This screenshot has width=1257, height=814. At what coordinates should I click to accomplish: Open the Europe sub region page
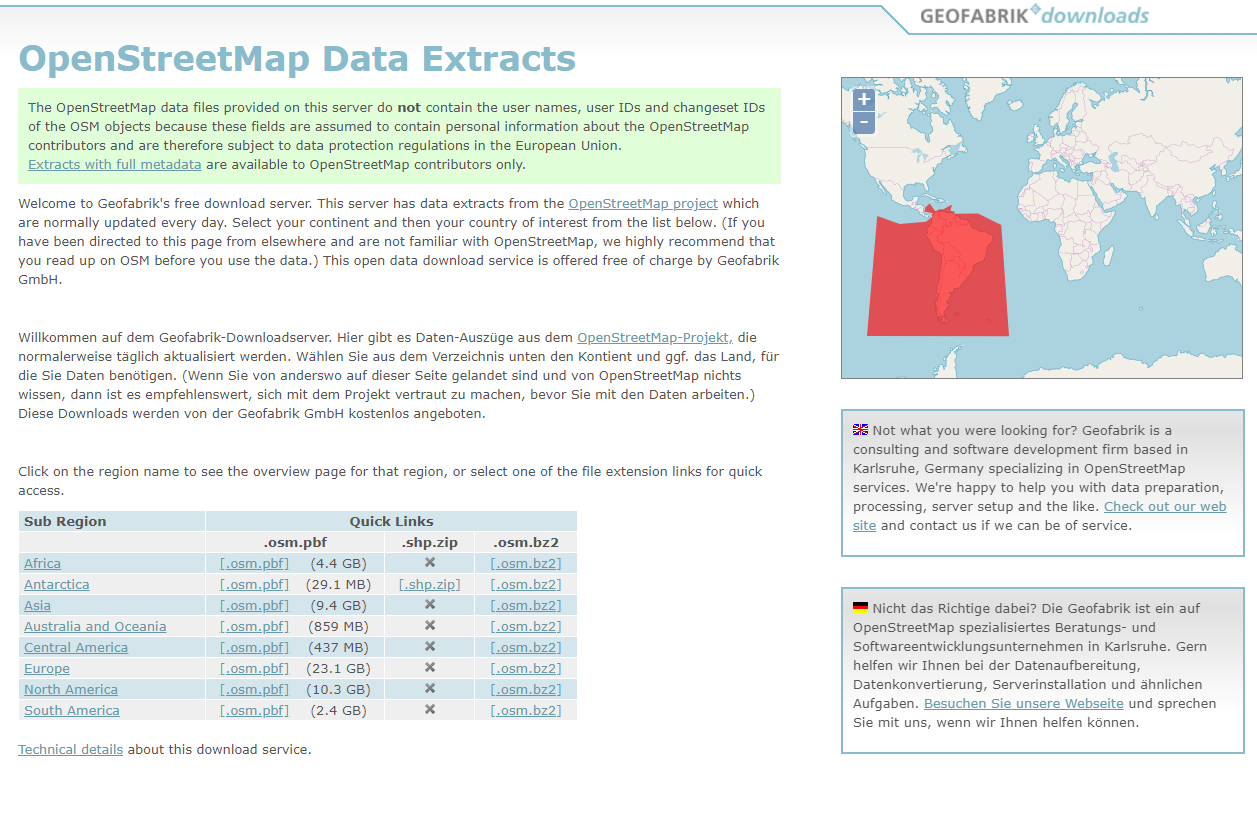47,669
